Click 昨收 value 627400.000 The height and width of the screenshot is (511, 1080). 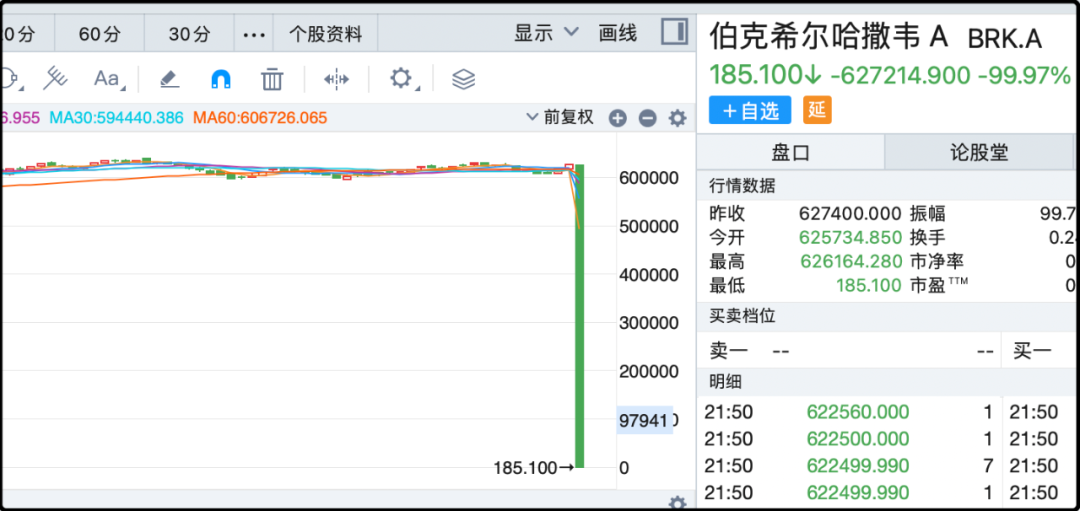850,213
